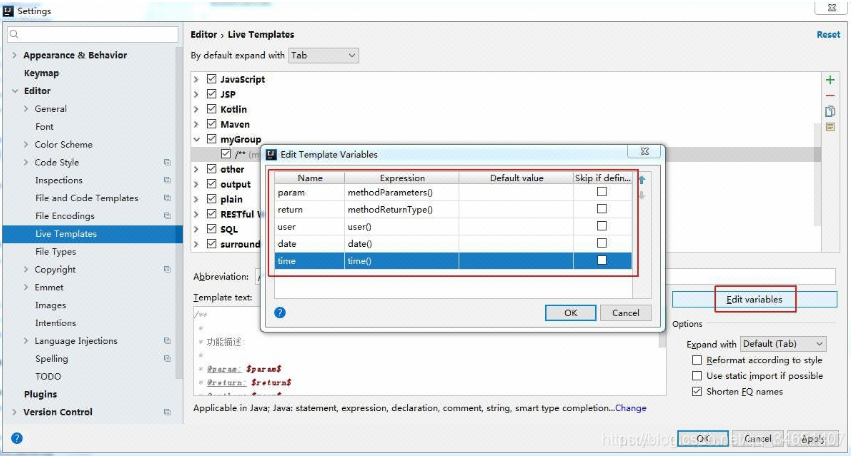Uncheck the JSP template group

point(212,94)
